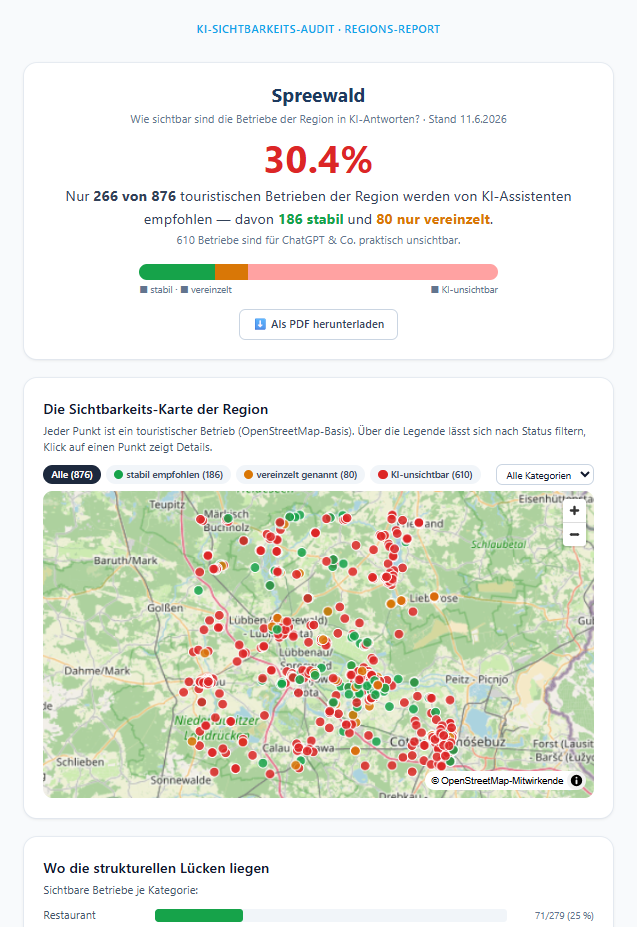This screenshot has width=637, height=927.
Task: Open the Alle Kategorien dropdown
Action: pos(545,475)
